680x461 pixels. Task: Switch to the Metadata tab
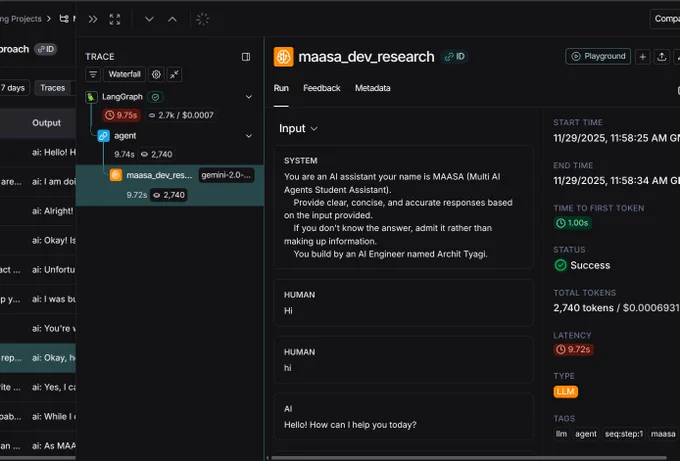[x=373, y=88]
